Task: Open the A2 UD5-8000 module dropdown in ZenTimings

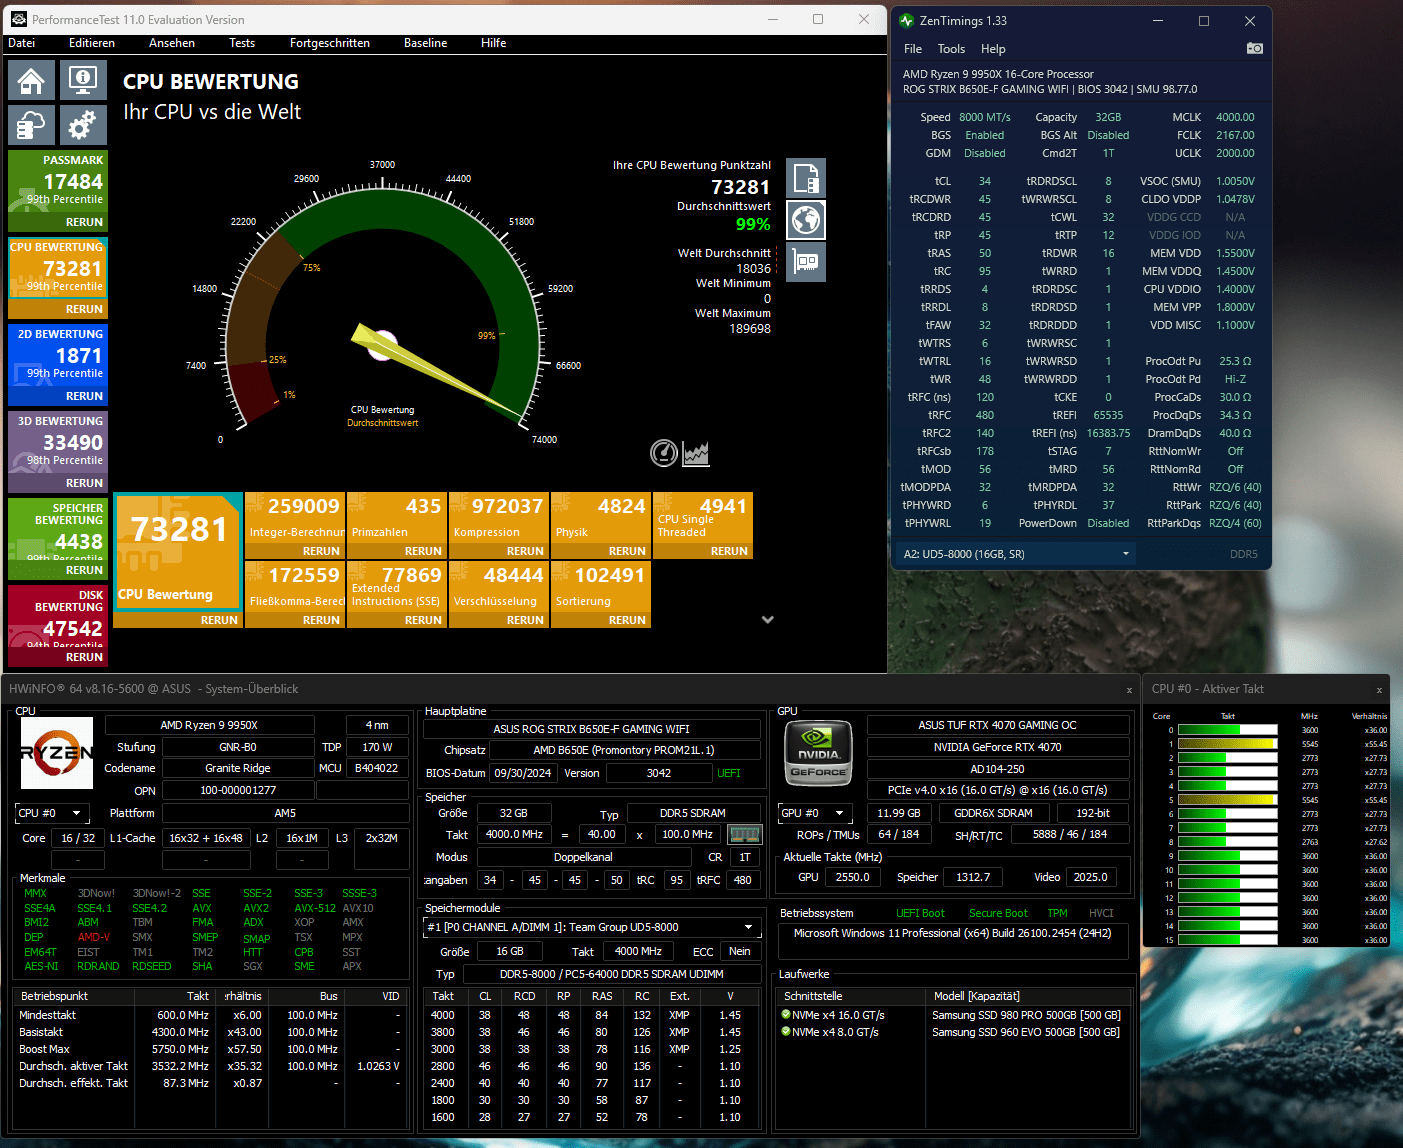Action: click(x=1015, y=553)
